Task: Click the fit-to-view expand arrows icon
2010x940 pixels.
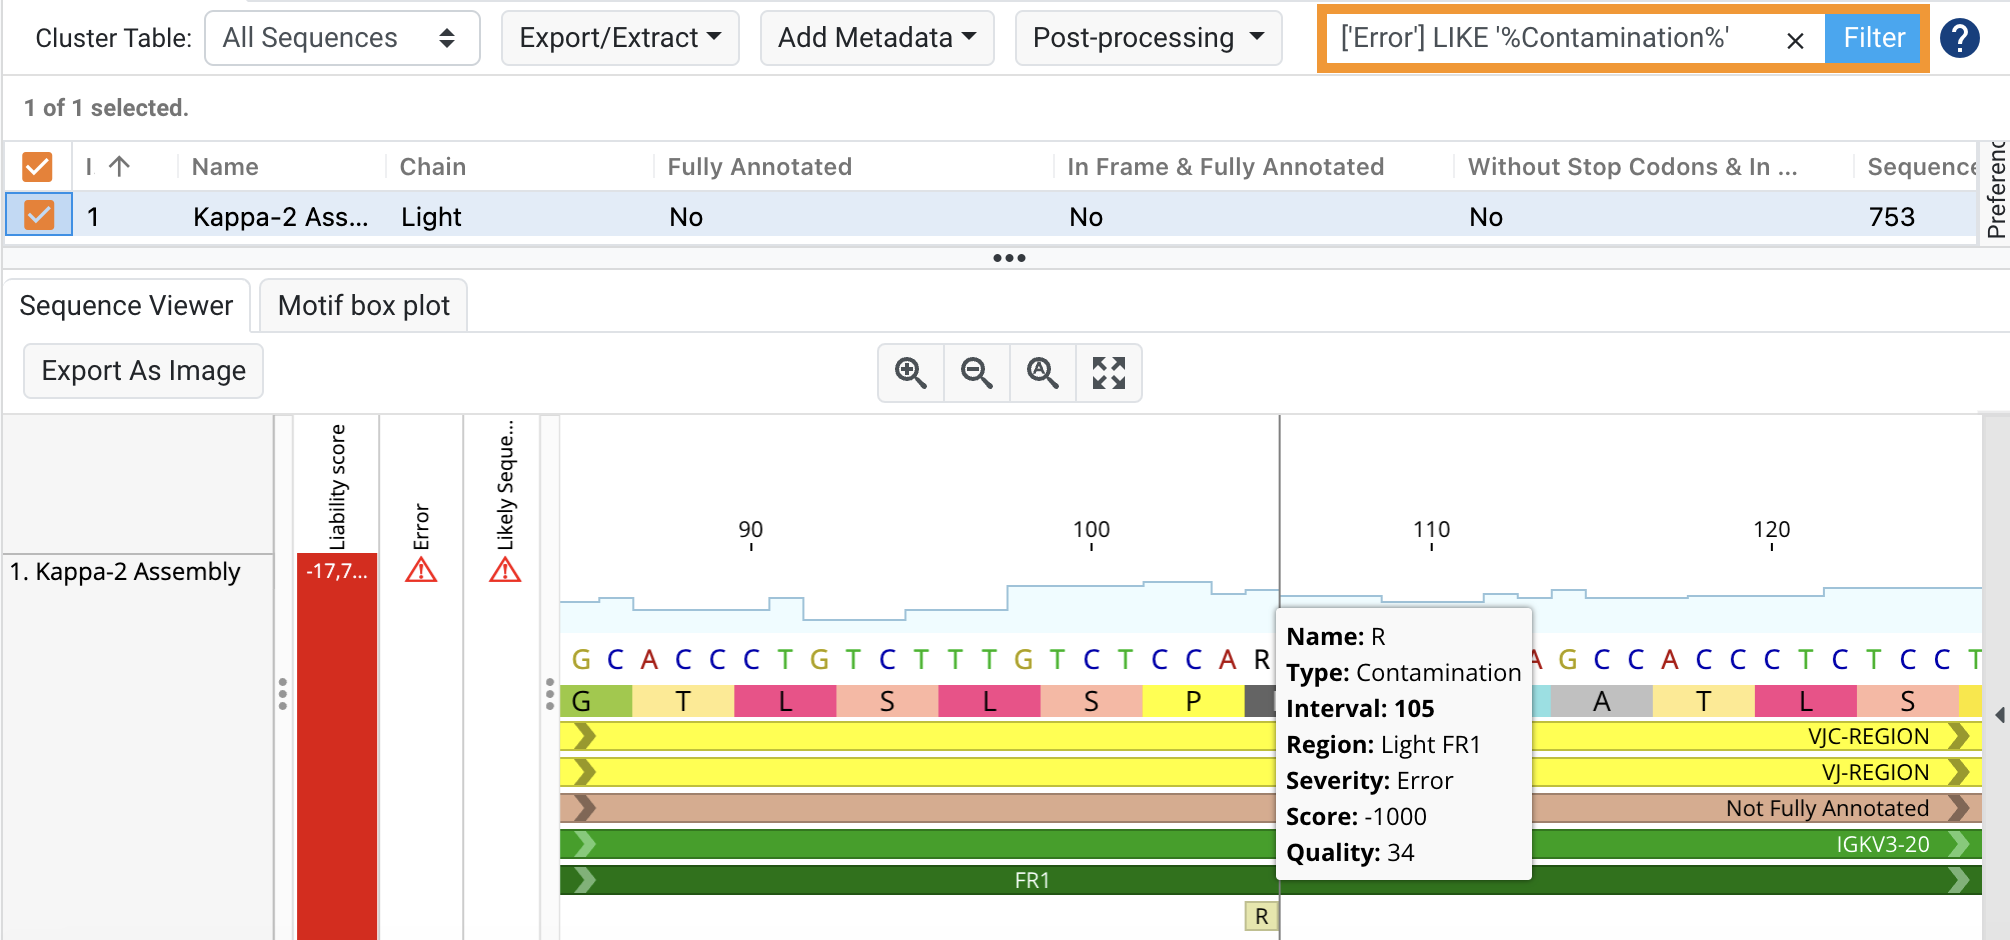Action: pos(1109,373)
